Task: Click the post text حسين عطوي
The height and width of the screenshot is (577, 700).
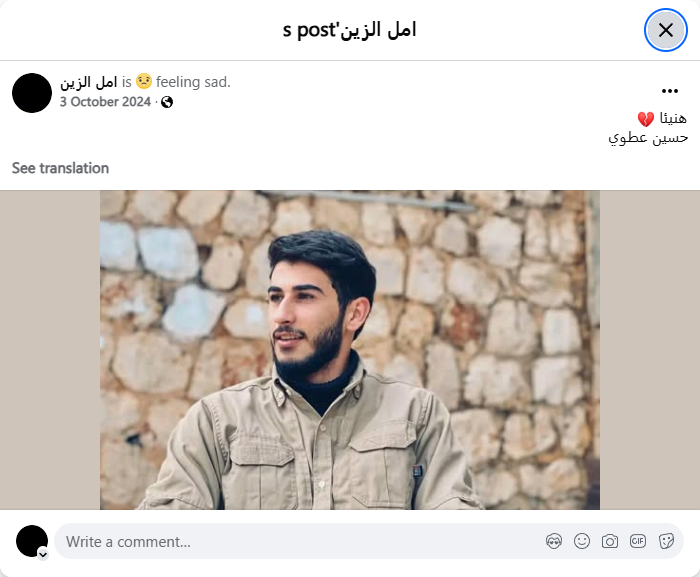Action: [648, 138]
